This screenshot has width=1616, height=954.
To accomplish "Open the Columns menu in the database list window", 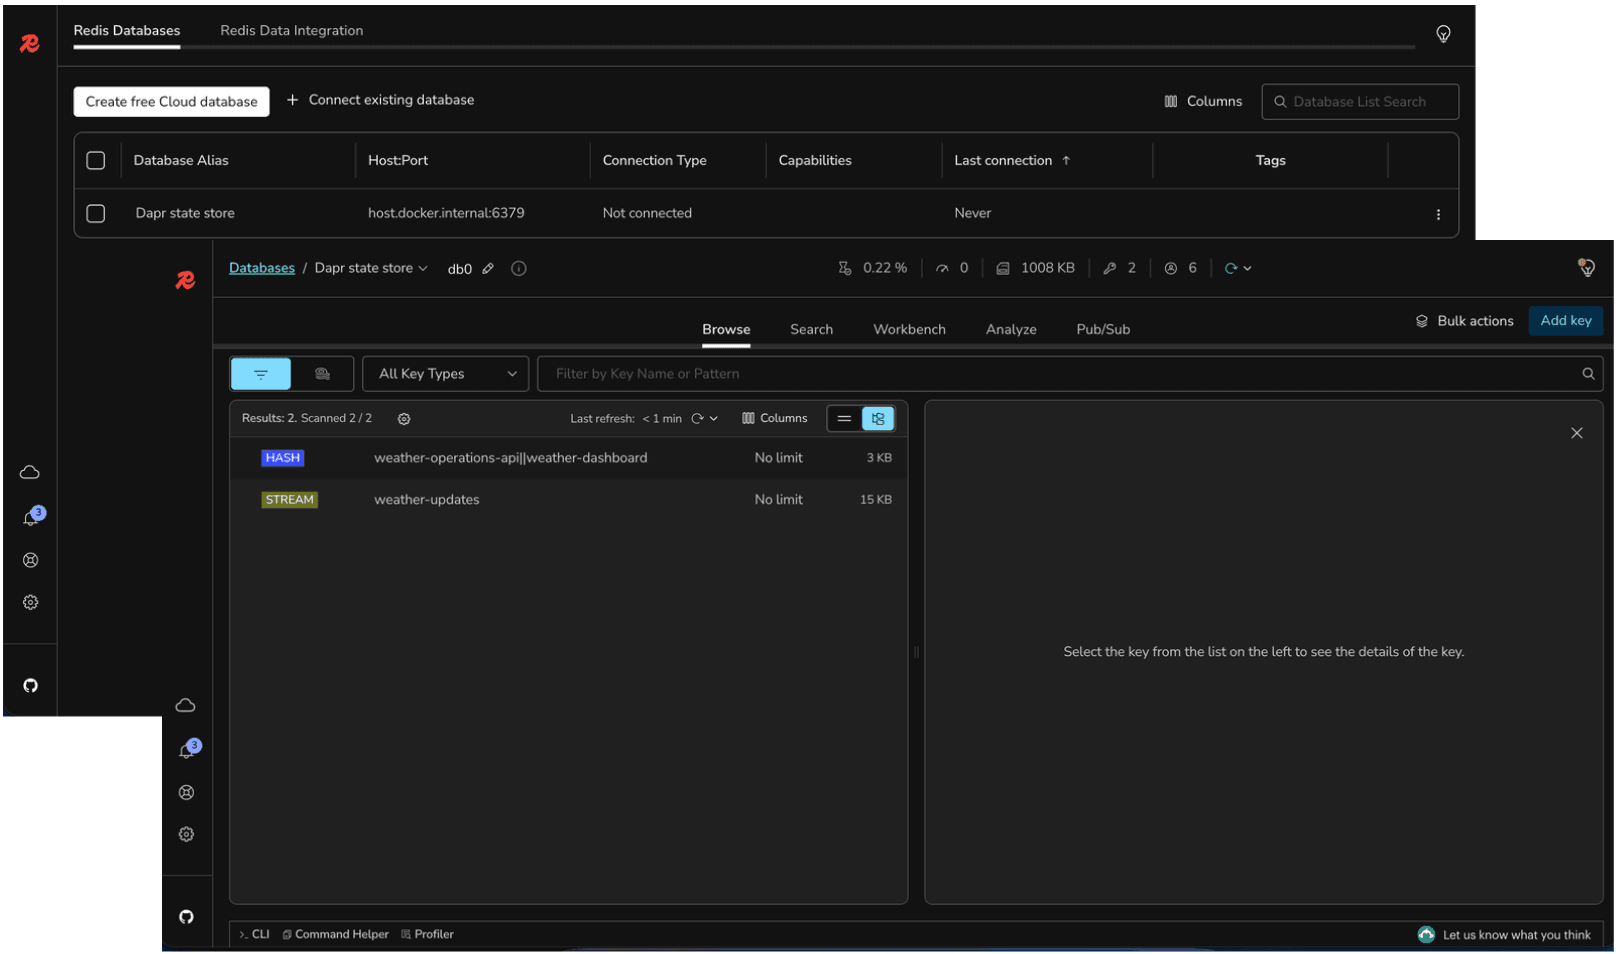I will pyautogui.click(x=1203, y=101).
